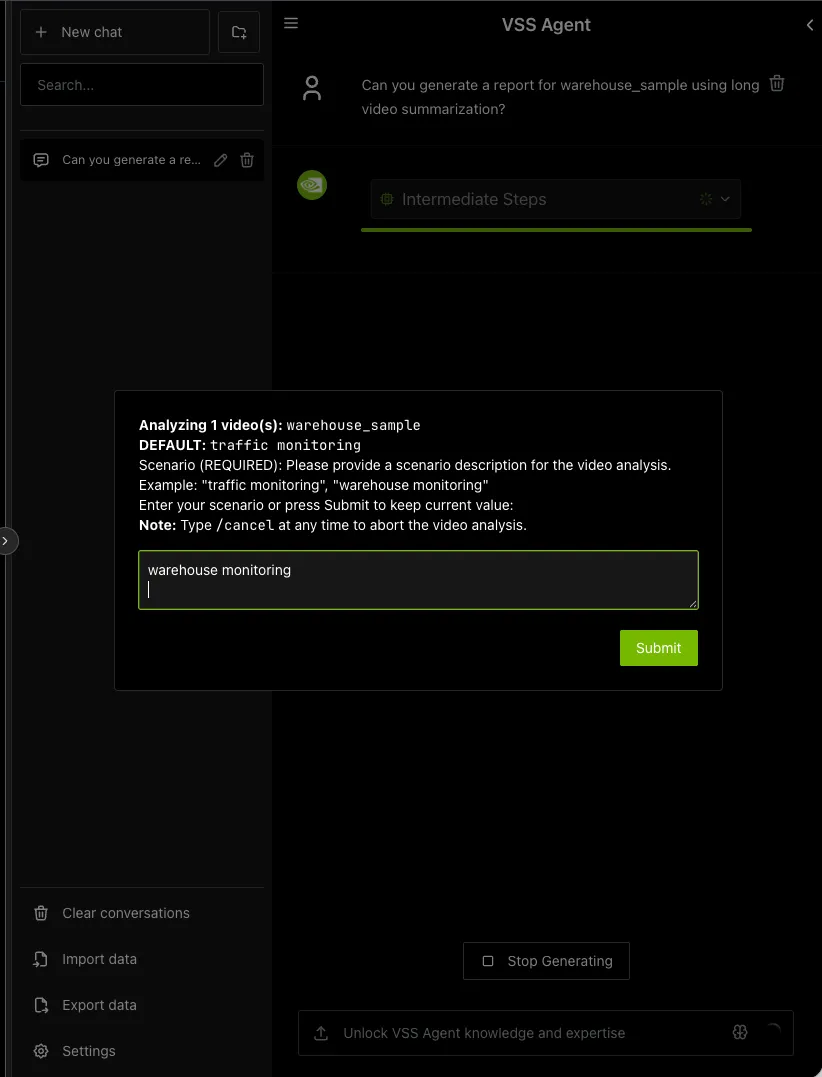Viewport: 822px width, 1077px height.
Task: Click the plus icon in New chat
Action: coord(41,32)
